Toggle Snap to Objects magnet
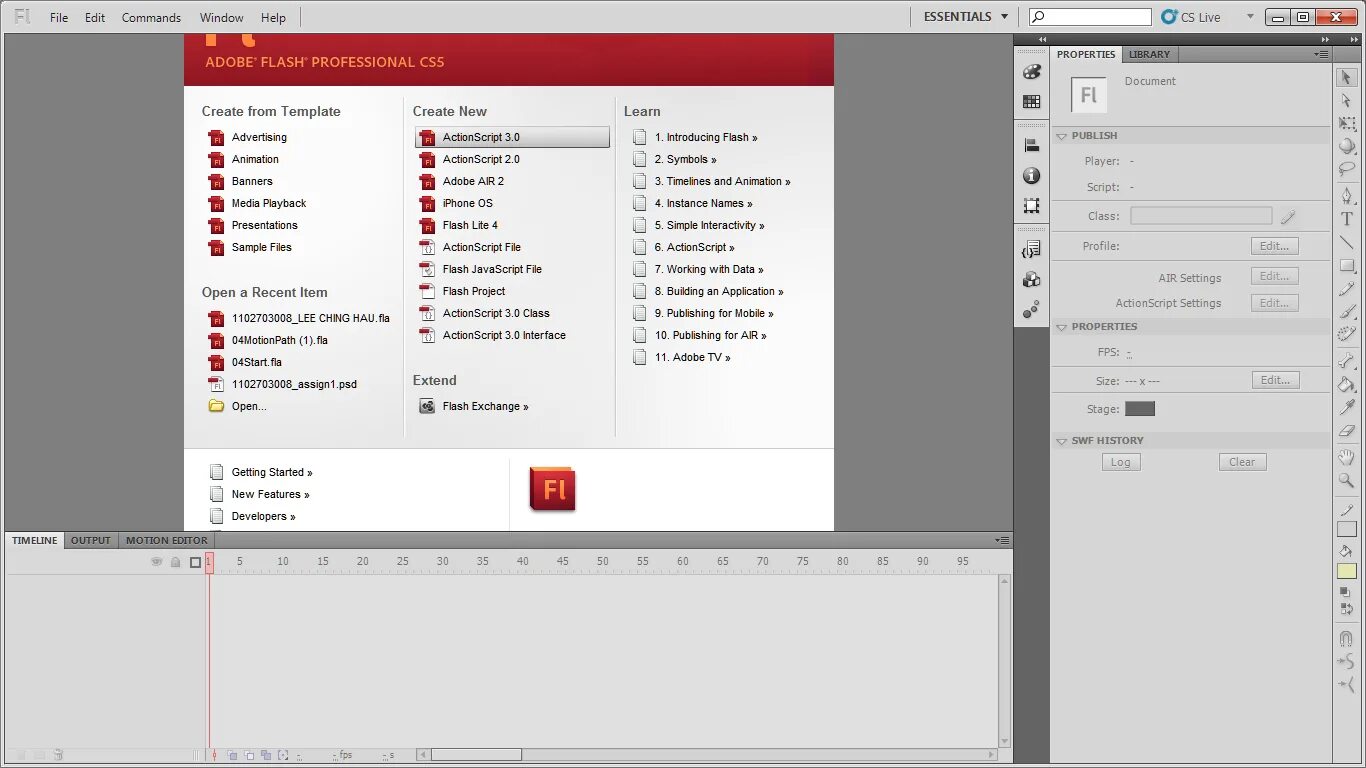Screen dimensions: 1366x768 coord(1346,638)
